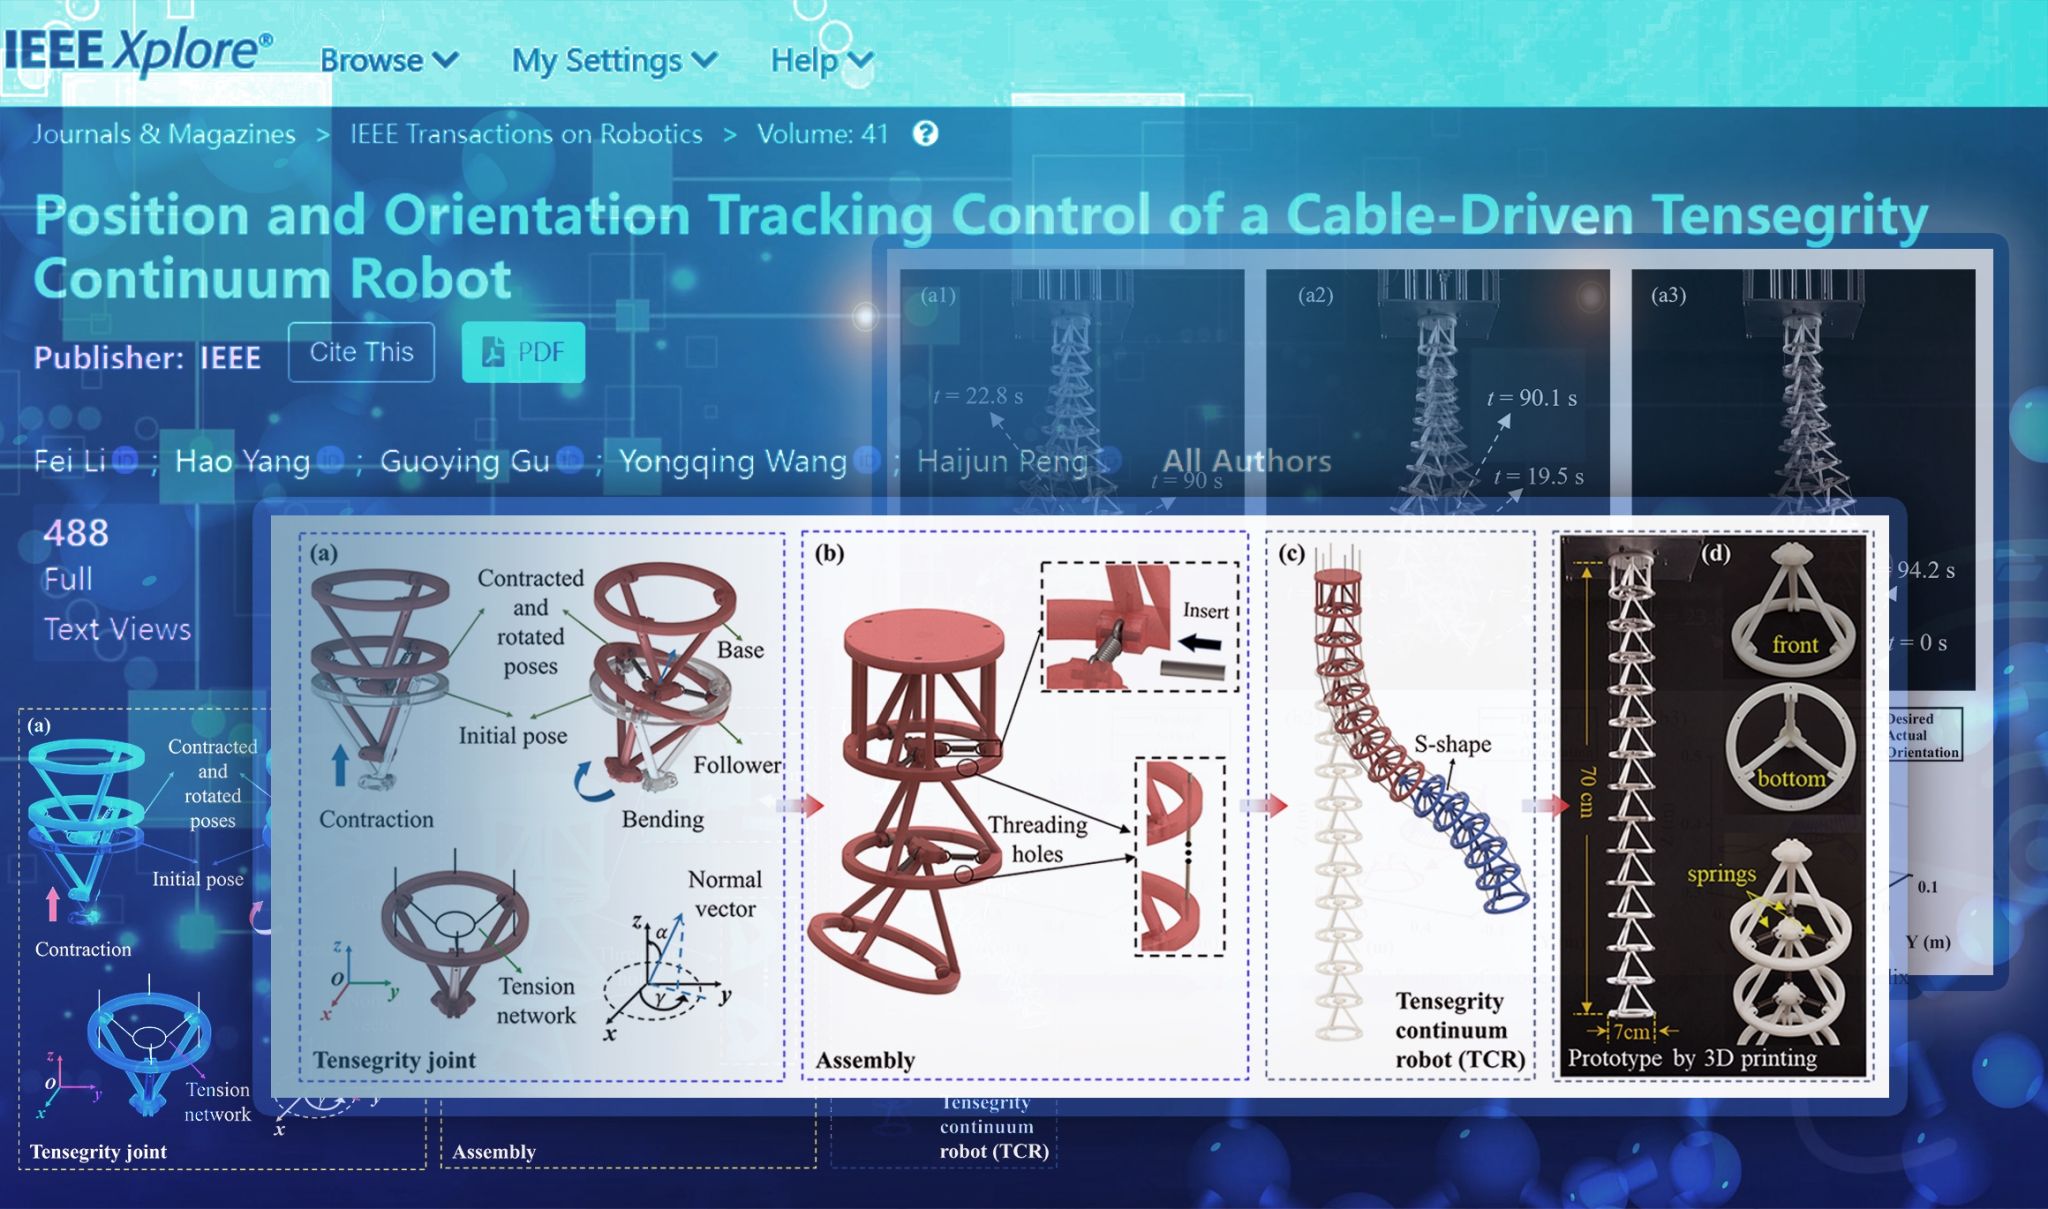This screenshot has height=1209, width=2048.
Task: Click ORCID icon beside Yongqing Wang
Action: [867, 460]
